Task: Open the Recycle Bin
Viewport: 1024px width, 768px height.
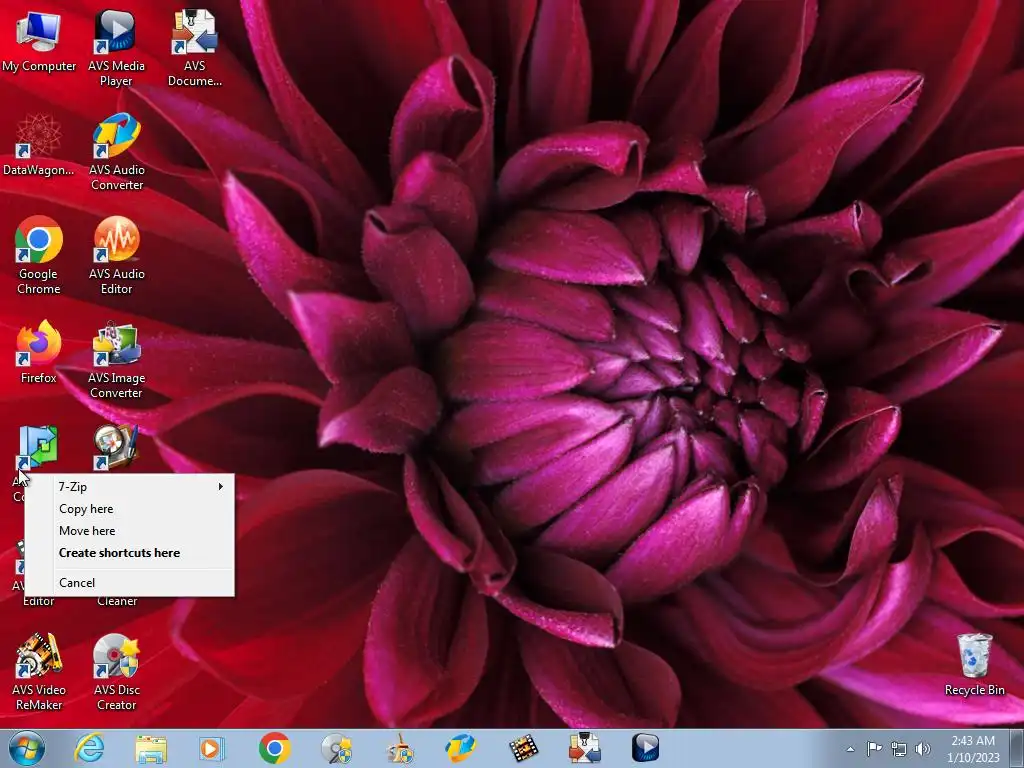Action: click(x=974, y=665)
